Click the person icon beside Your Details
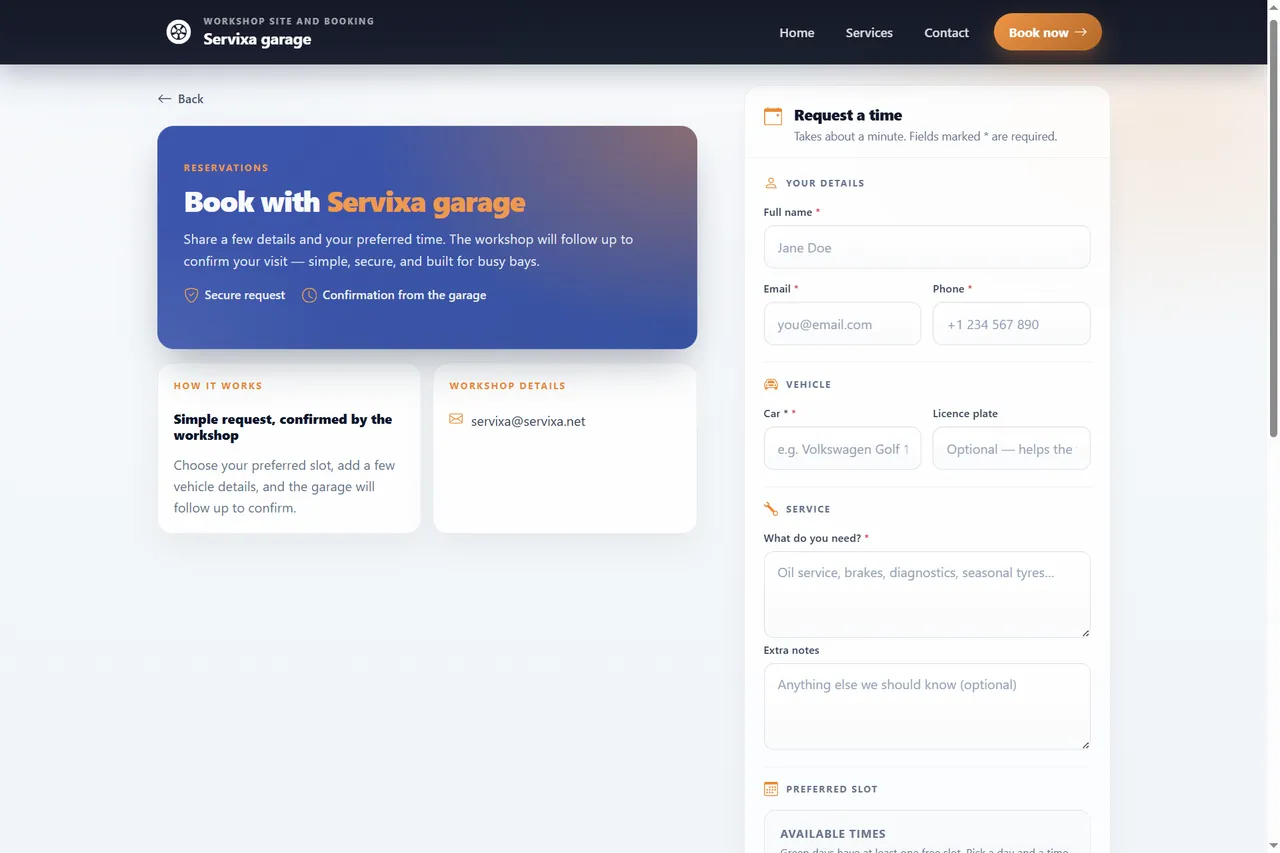 click(771, 183)
